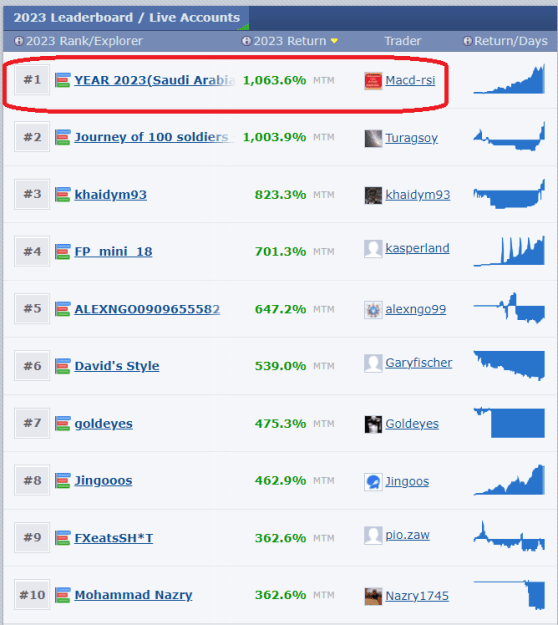View trader Turagsoy profile
The width and height of the screenshot is (558, 625).
click(411, 138)
